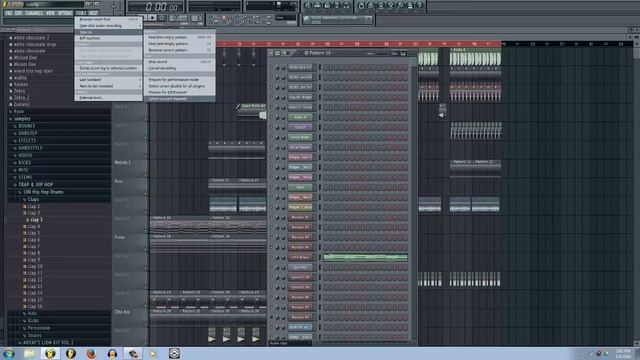
Task: Select the clap 3 sample
Action: (x=36, y=220)
